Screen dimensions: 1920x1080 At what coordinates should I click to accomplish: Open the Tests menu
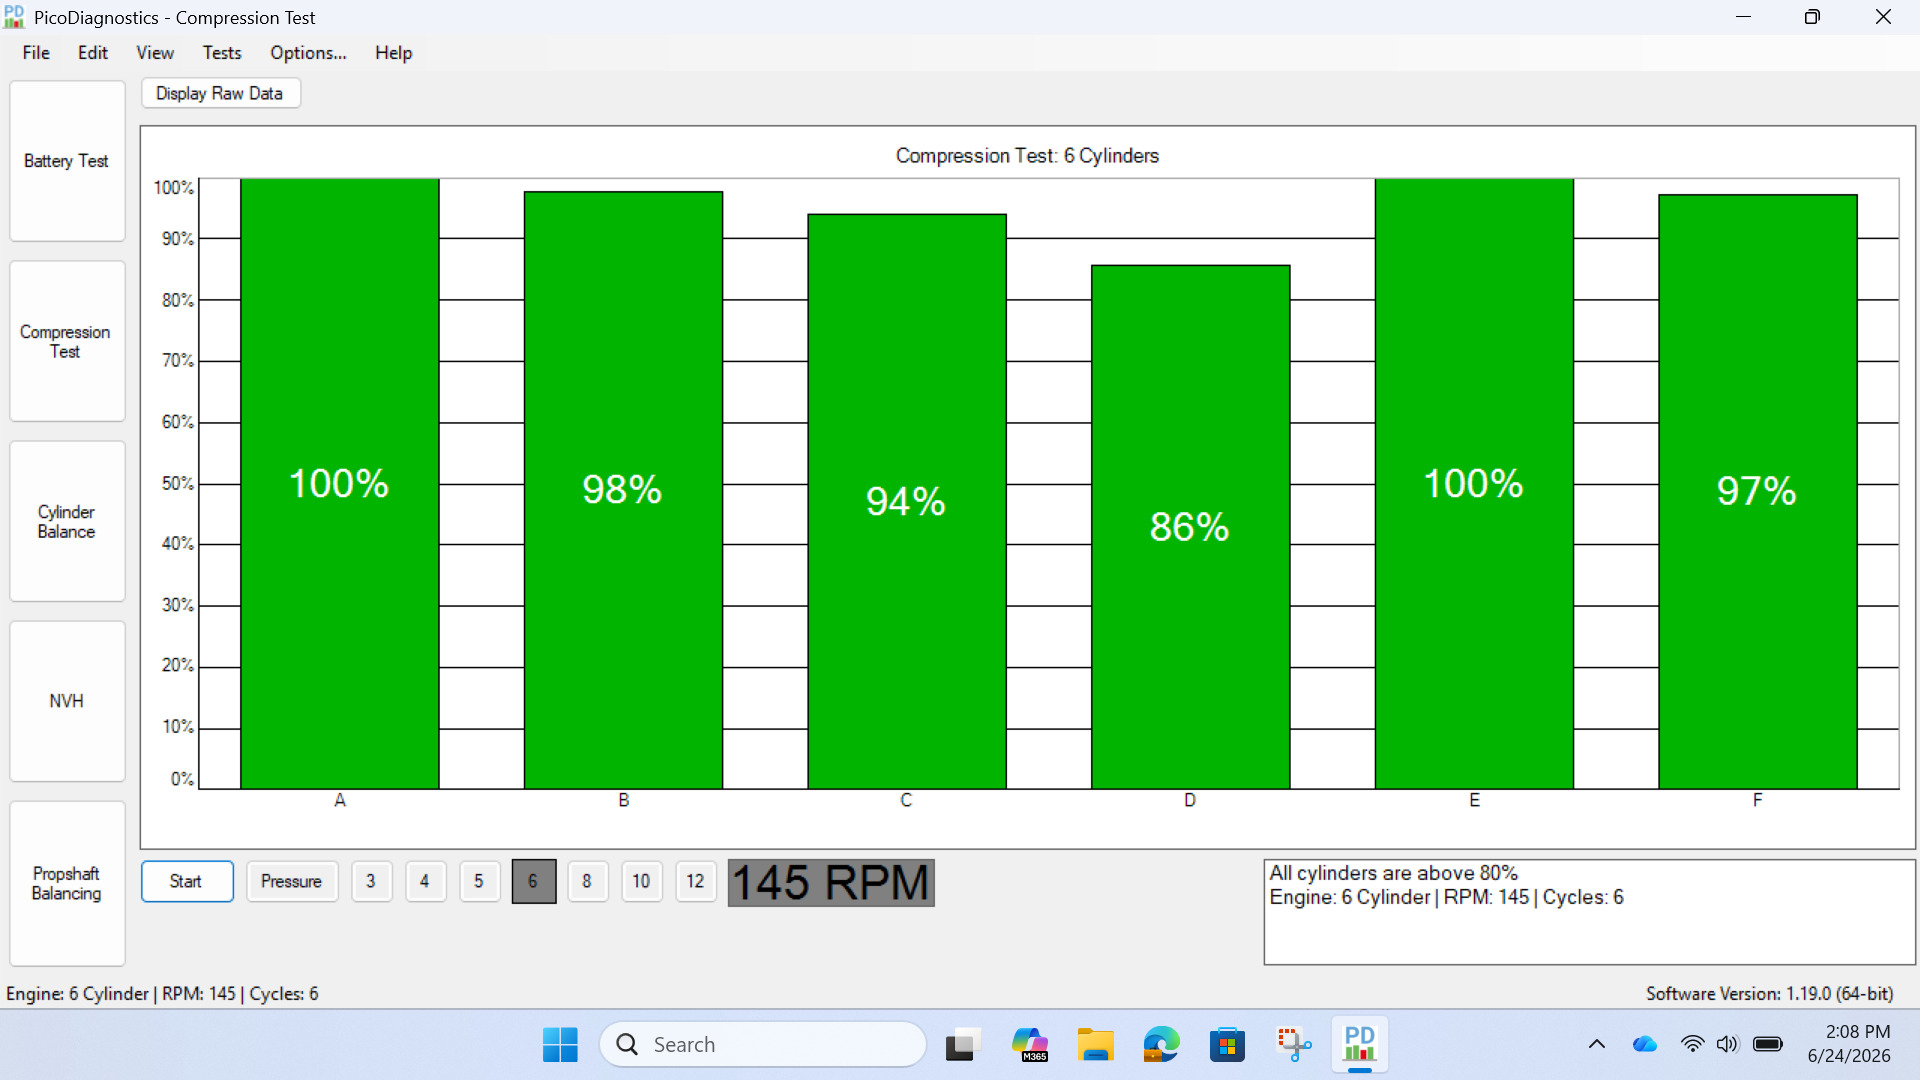pyautogui.click(x=222, y=53)
